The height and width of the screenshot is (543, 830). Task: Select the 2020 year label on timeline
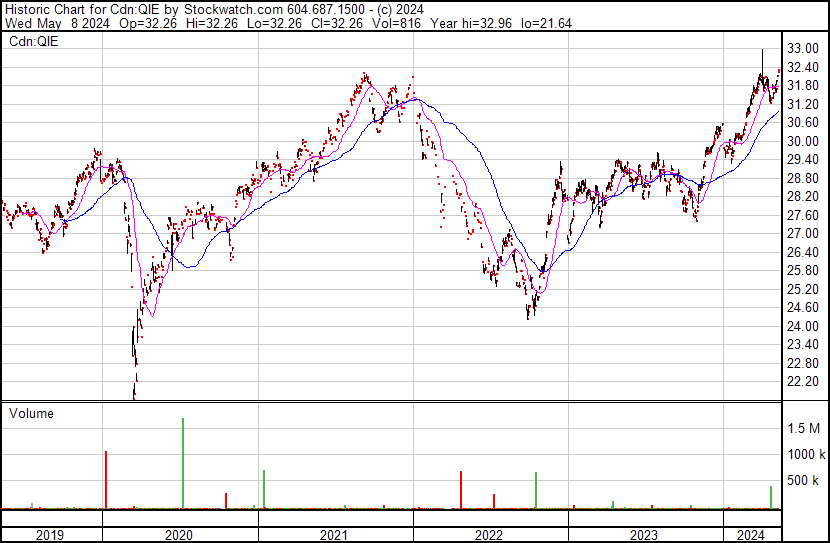click(179, 535)
